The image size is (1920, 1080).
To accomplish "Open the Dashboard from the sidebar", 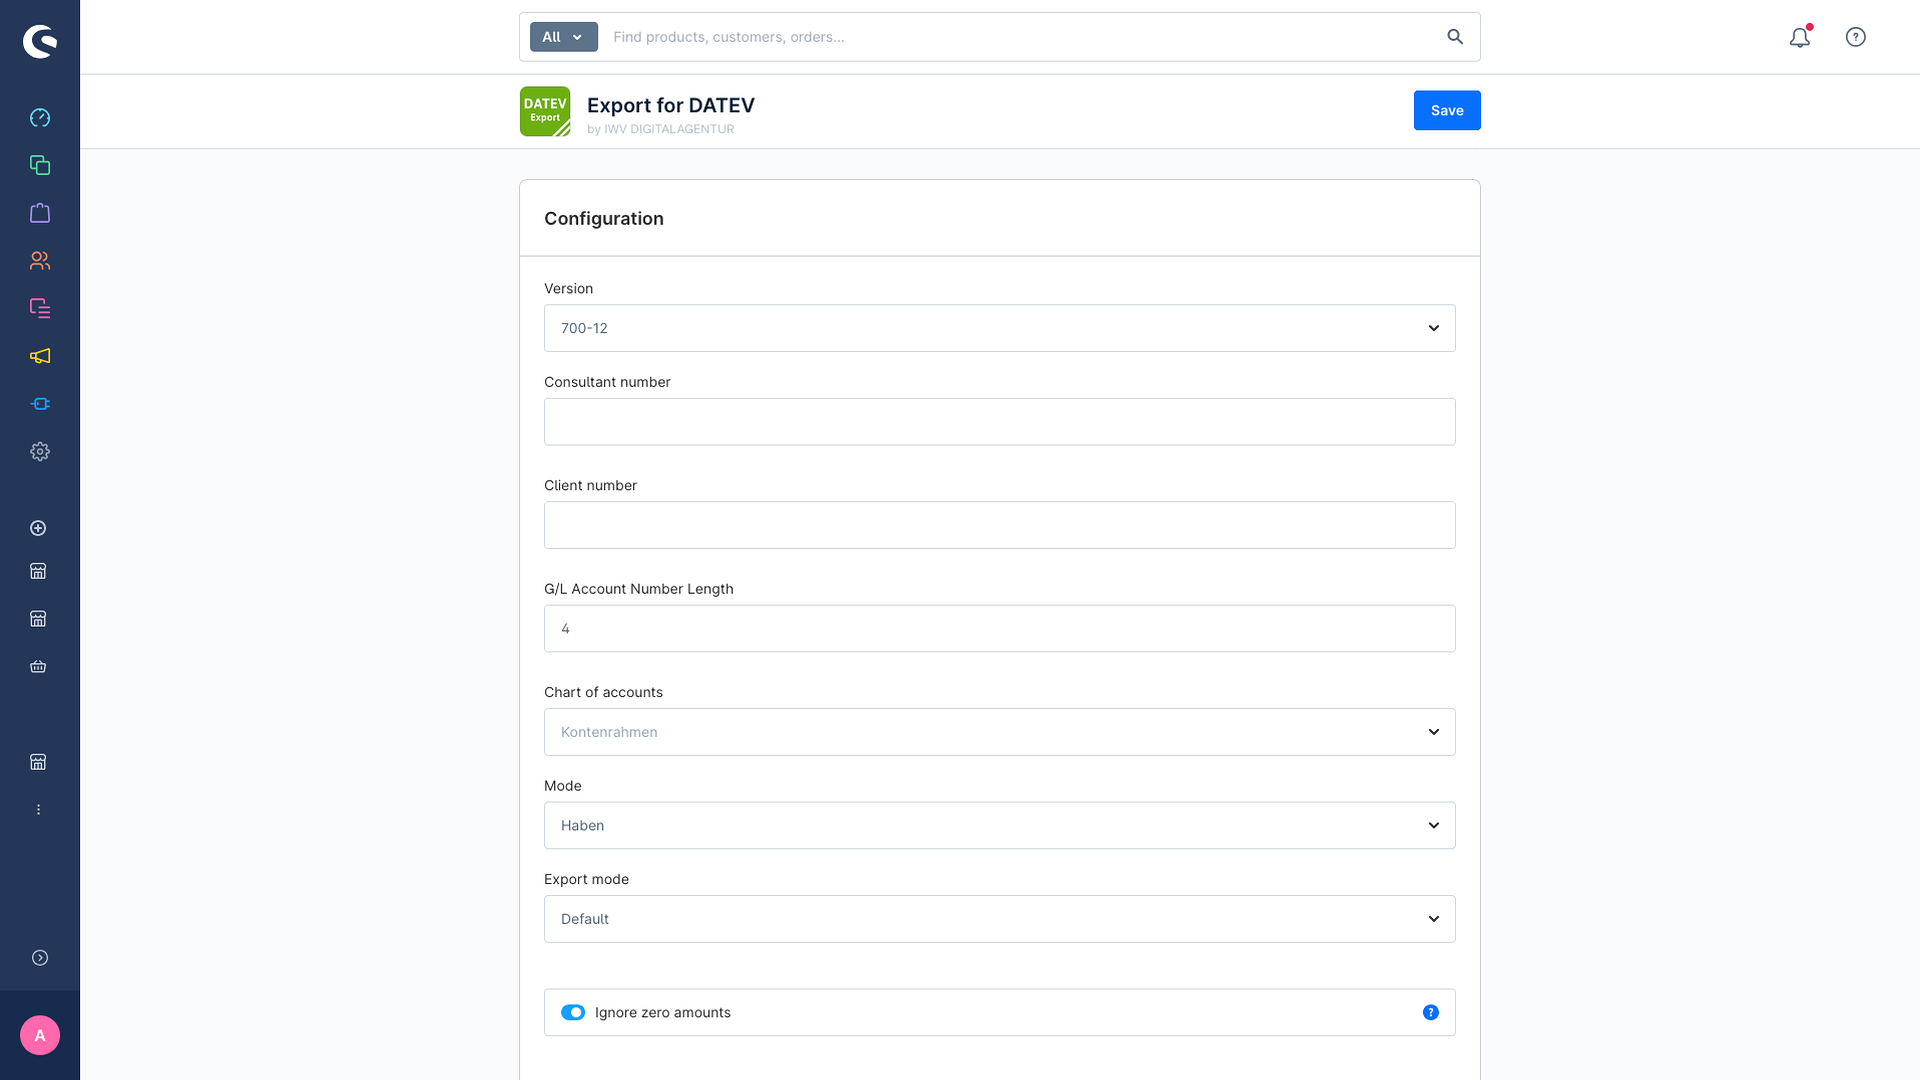I will coord(40,118).
